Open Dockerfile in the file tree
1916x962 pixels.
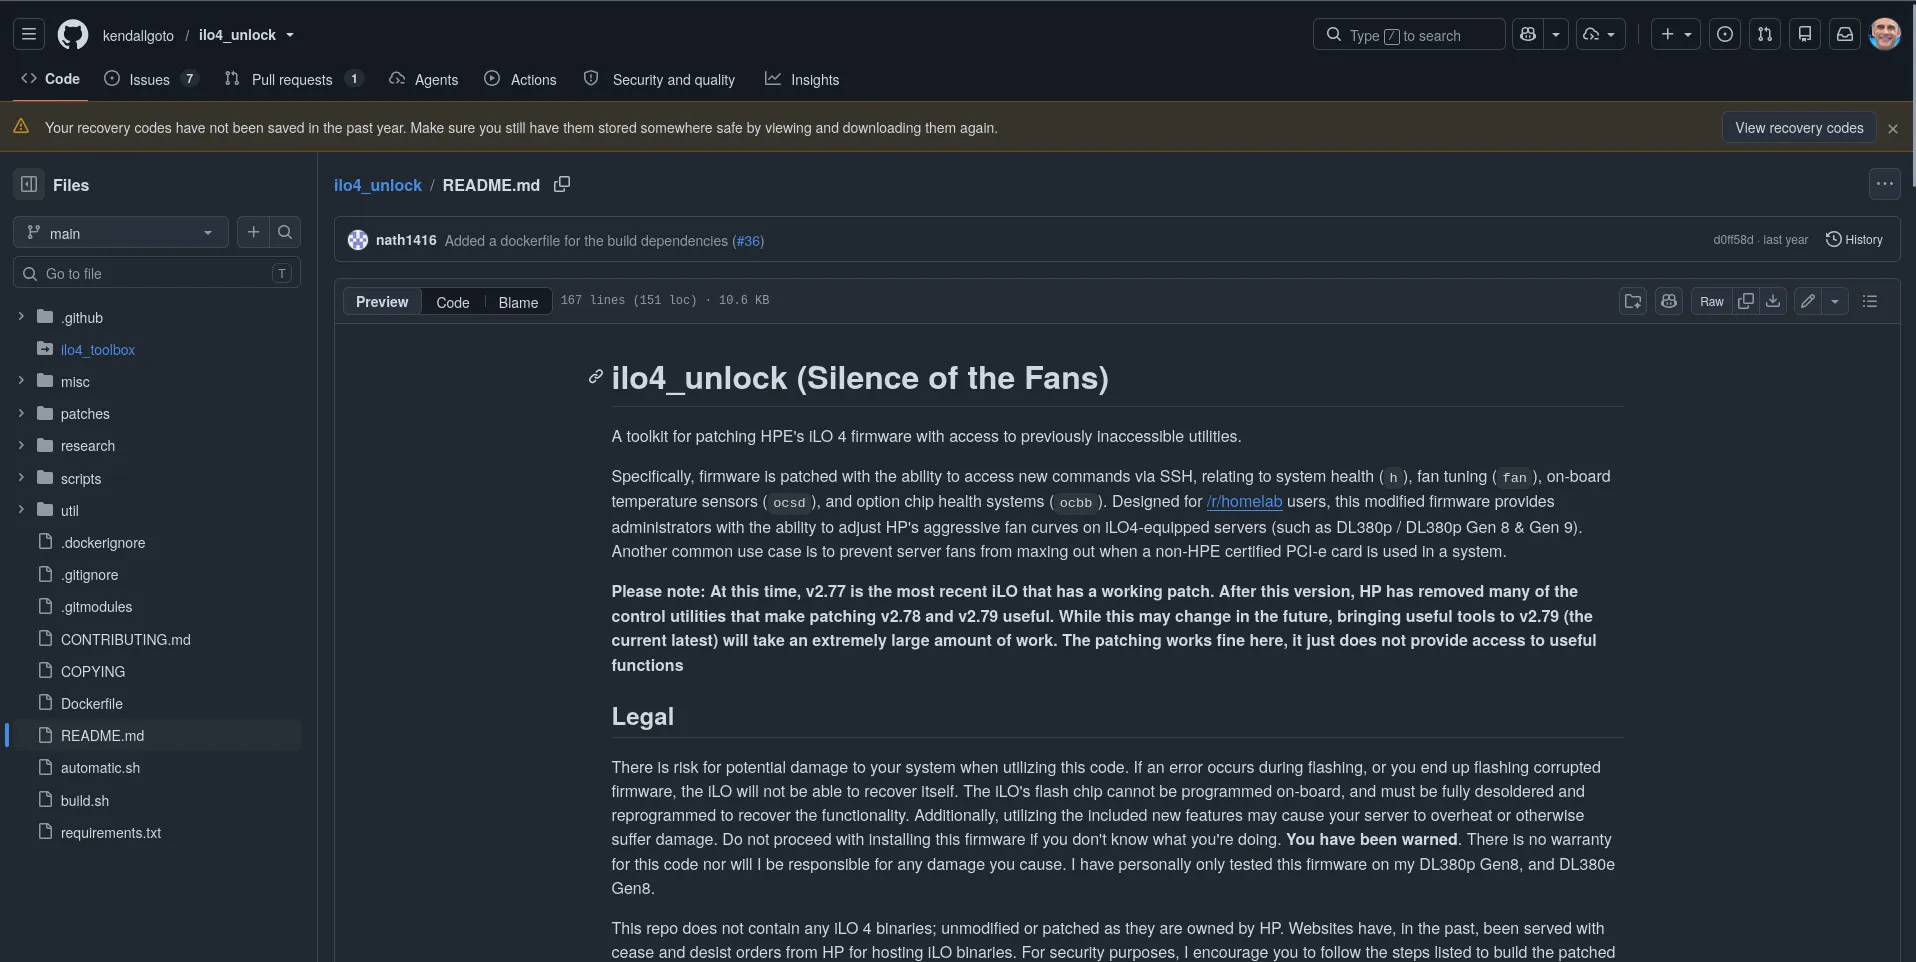tap(92, 704)
